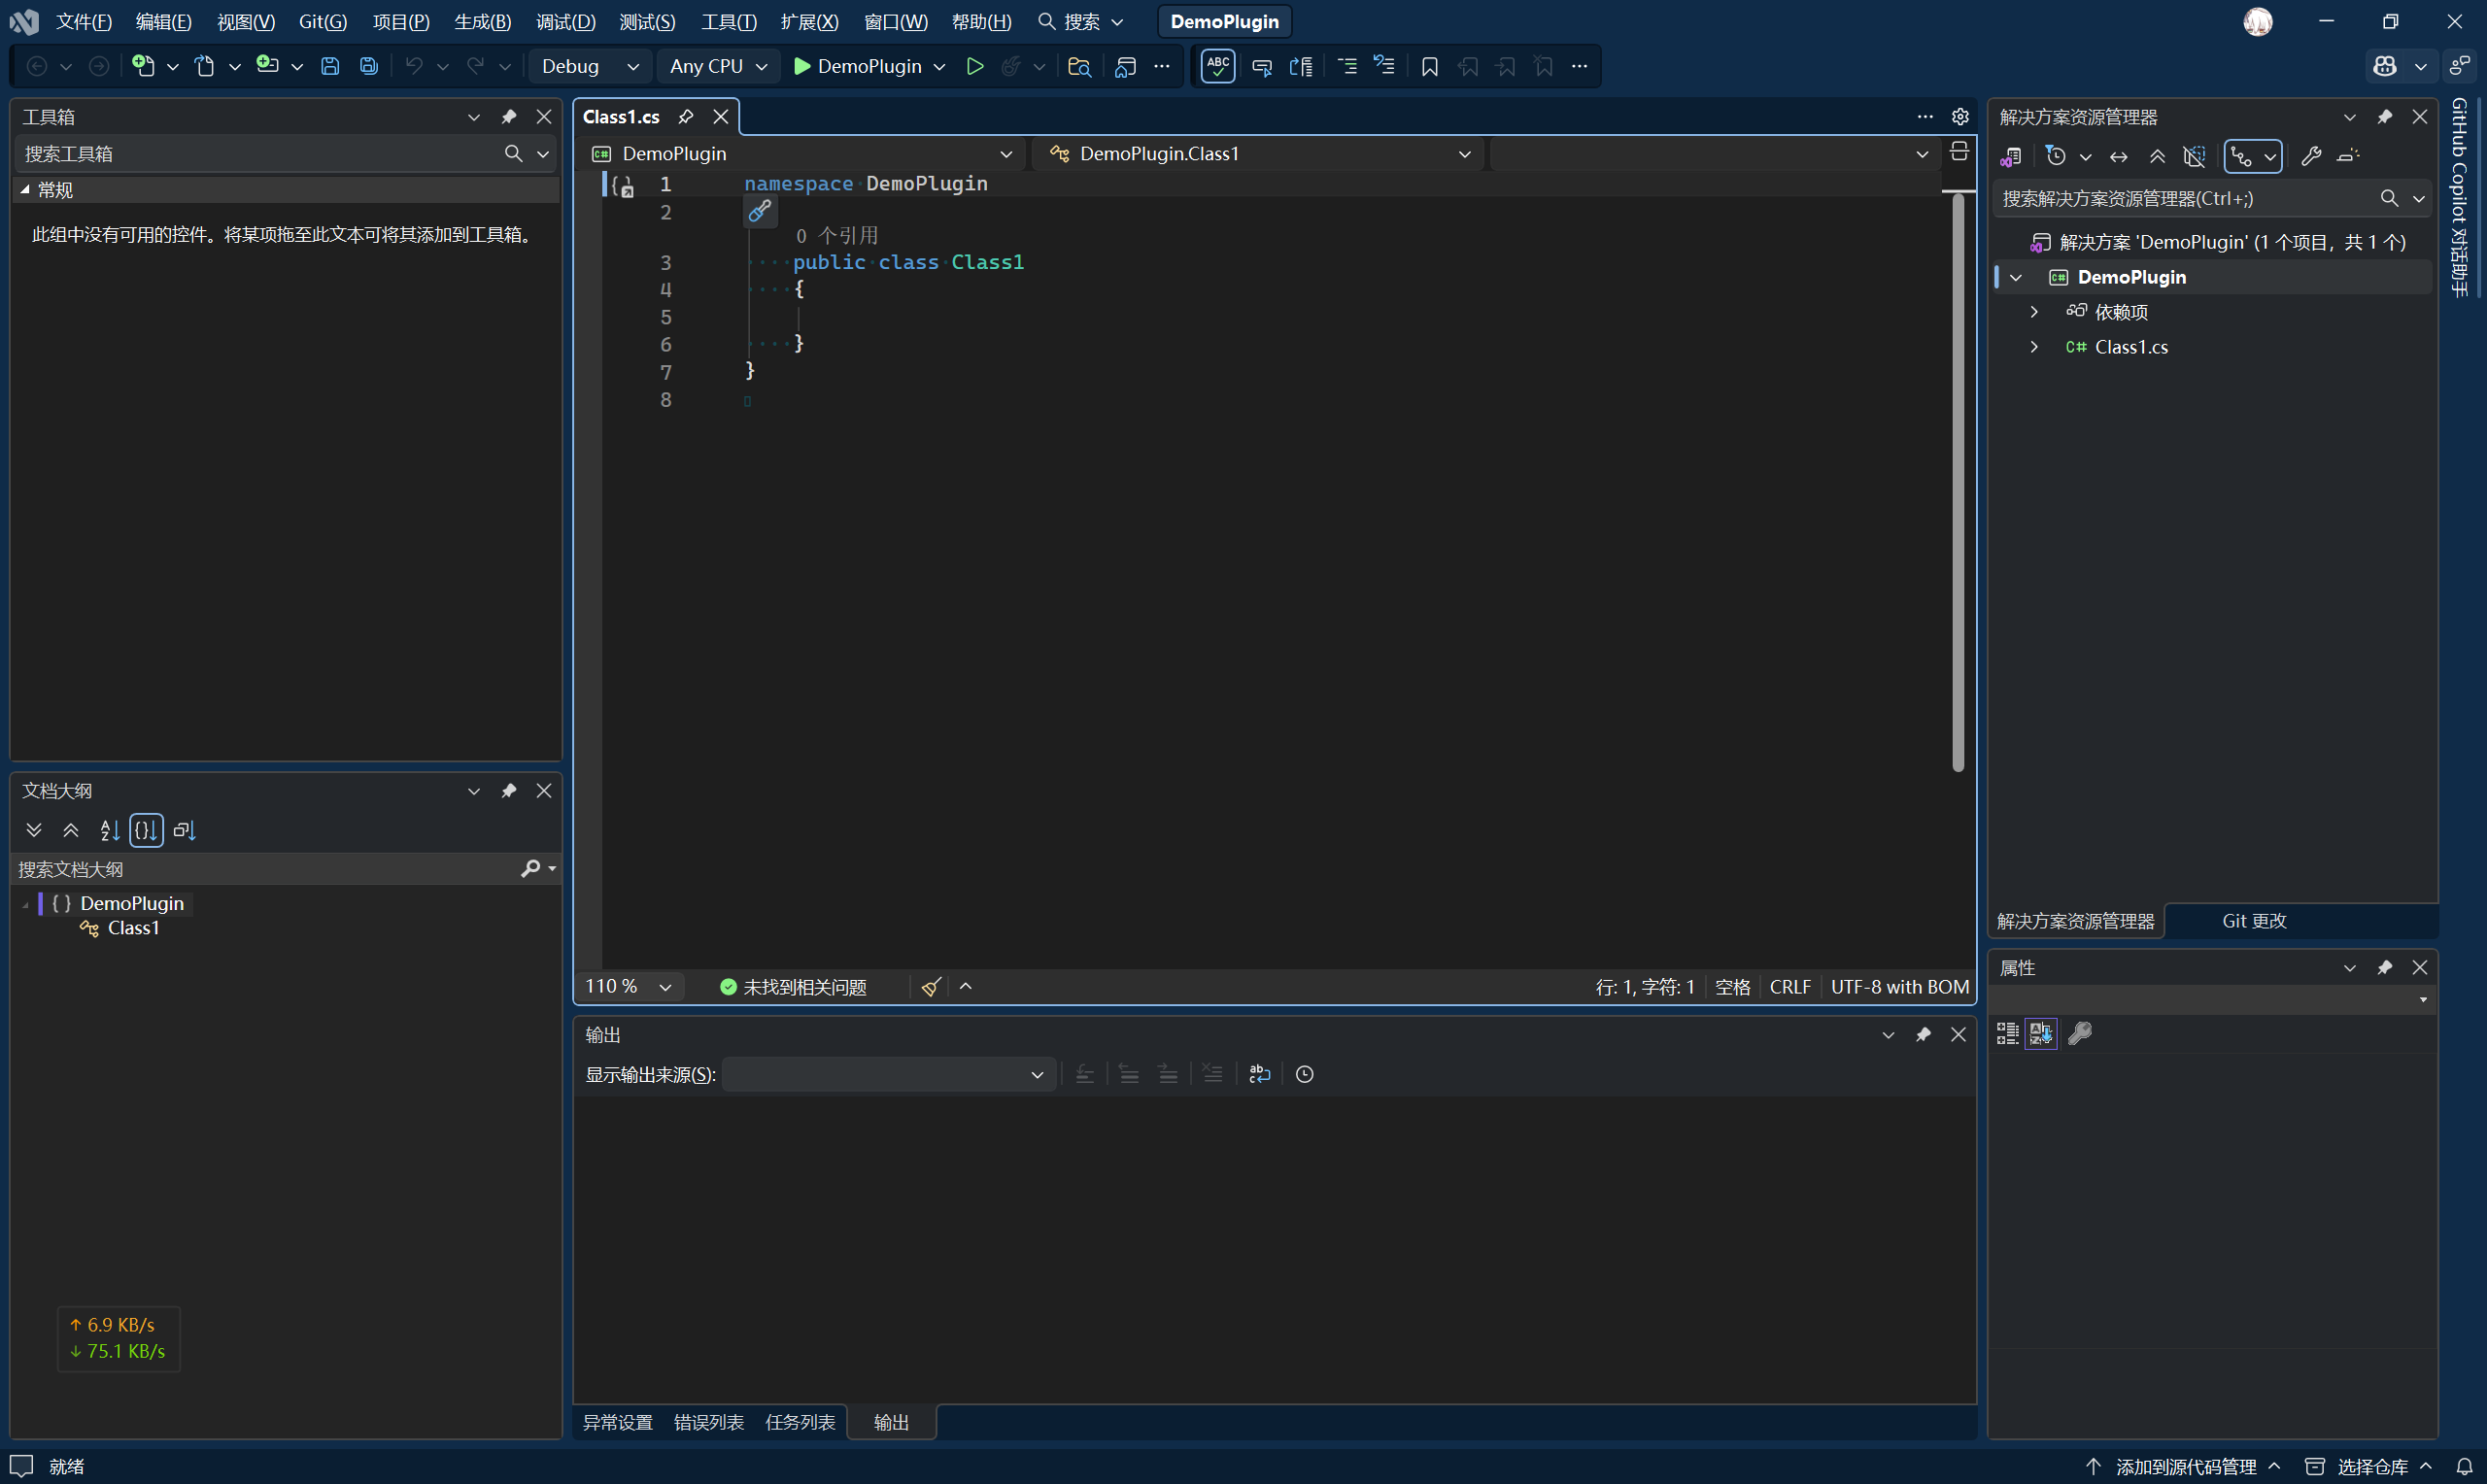This screenshot has width=2487, height=1484.
Task: Open Solution Explorer properties wrench icon
Action: 2310,156
